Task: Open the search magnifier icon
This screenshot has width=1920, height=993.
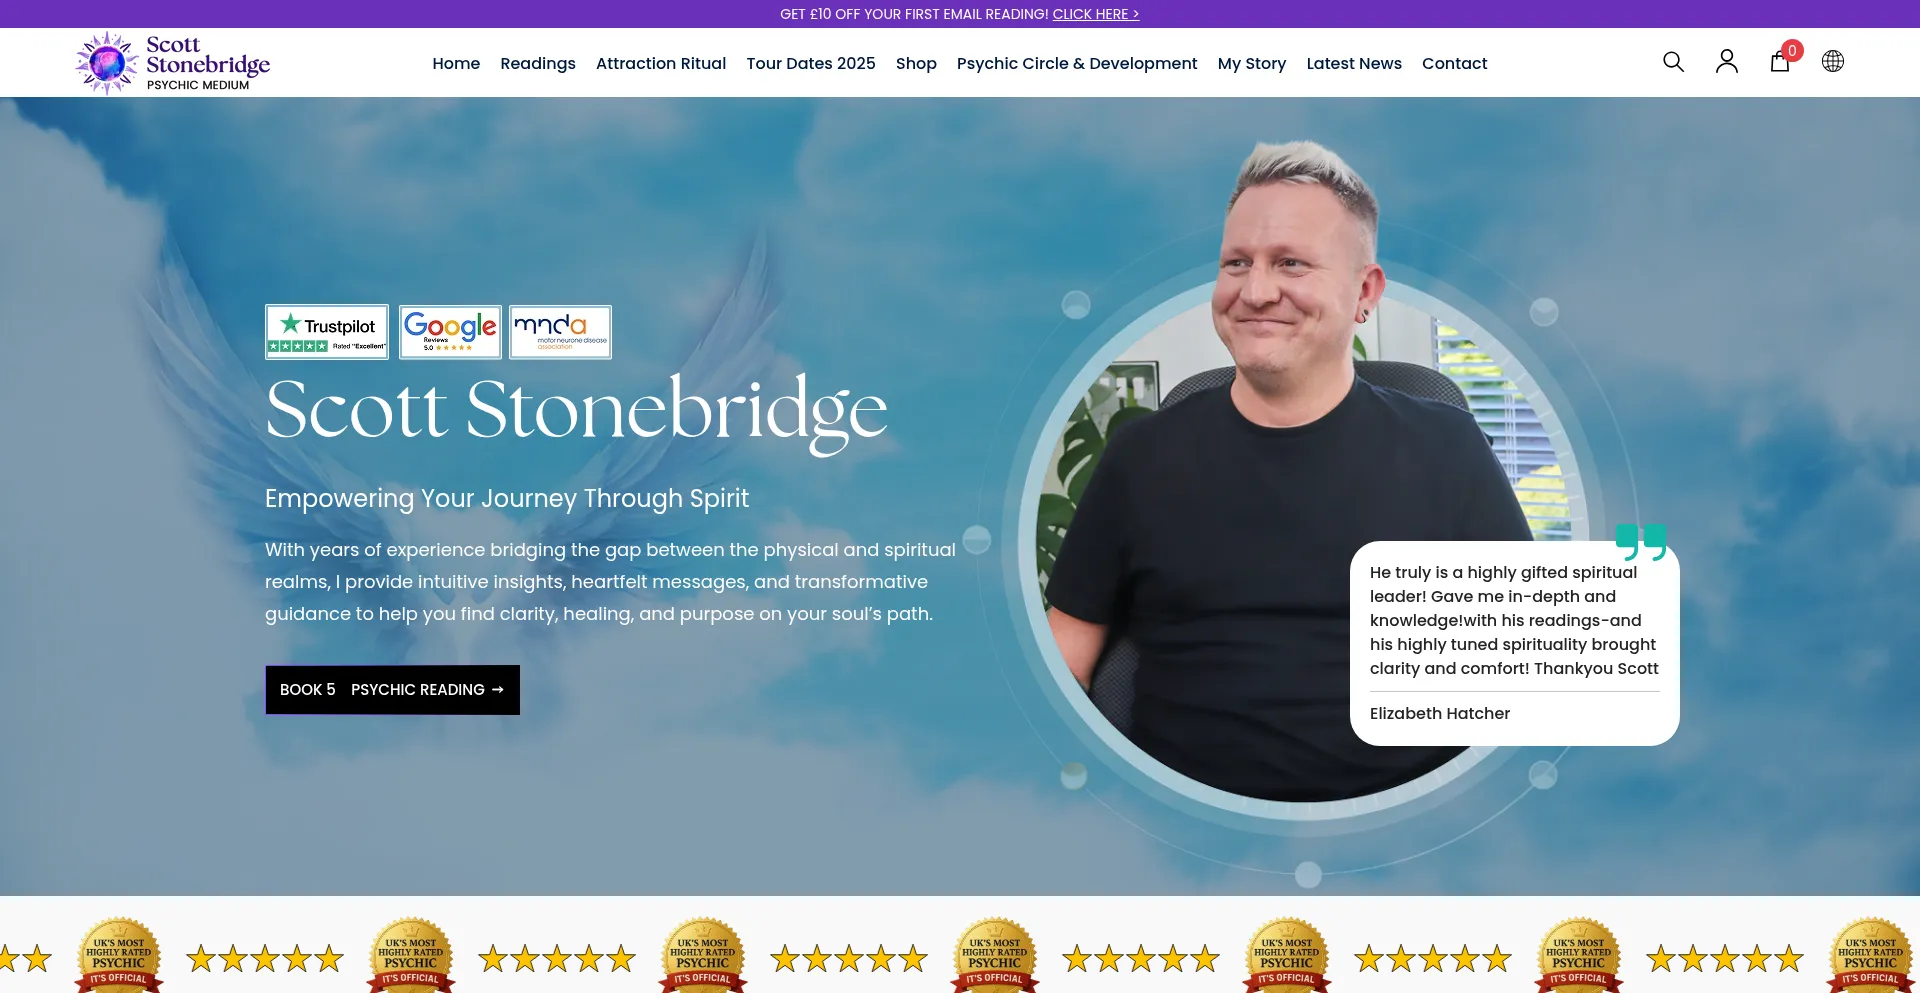Action: point(1673,62)
